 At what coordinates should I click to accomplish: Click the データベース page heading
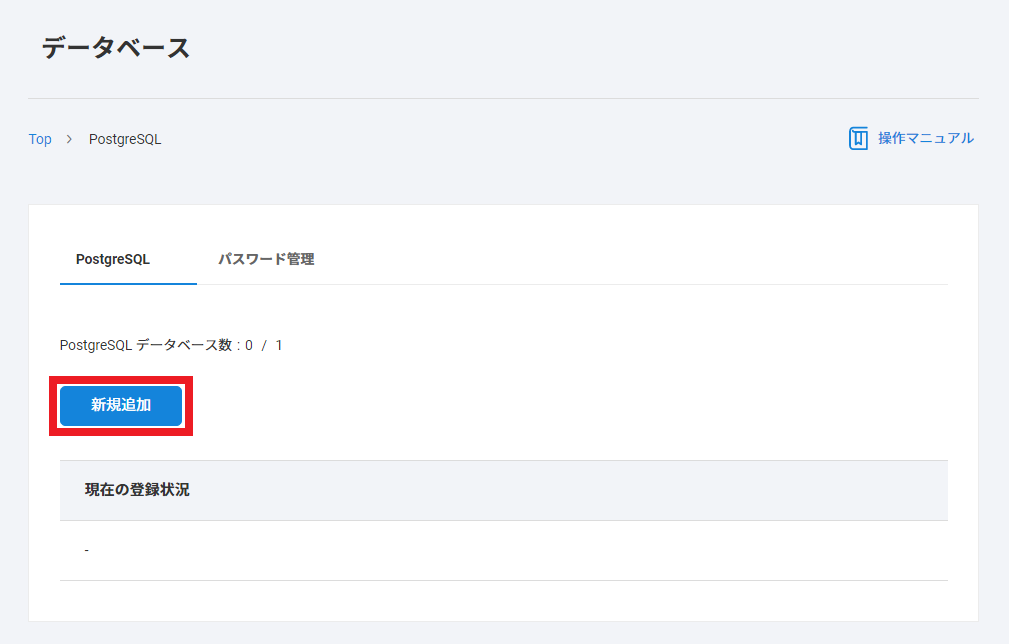[116, 48]
